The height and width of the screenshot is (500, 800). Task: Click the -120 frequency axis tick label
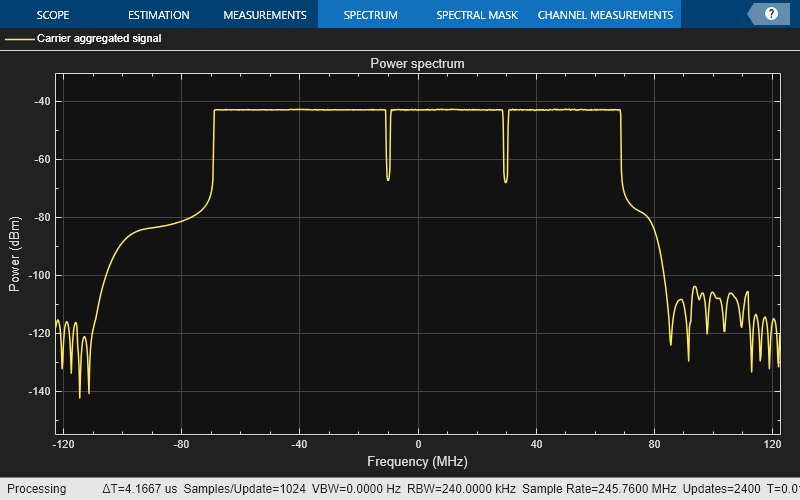pyautogui.click(x=63, y=444)
